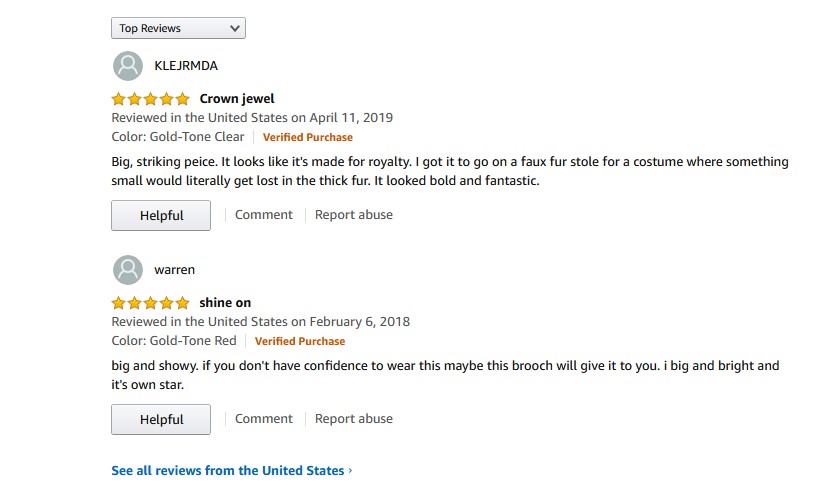The image size is (827, 487).
Task: Report abuse for warren's review
Action: (x=354, y=419)
